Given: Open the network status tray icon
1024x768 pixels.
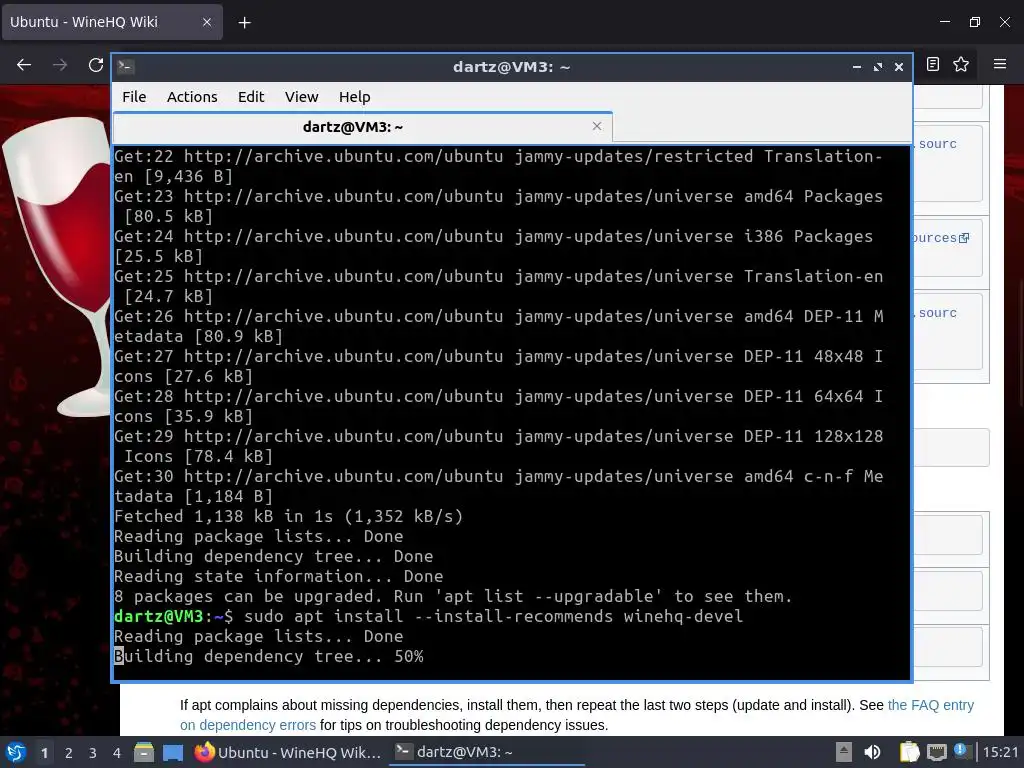Looking at the screenshot, I should 936,752.
